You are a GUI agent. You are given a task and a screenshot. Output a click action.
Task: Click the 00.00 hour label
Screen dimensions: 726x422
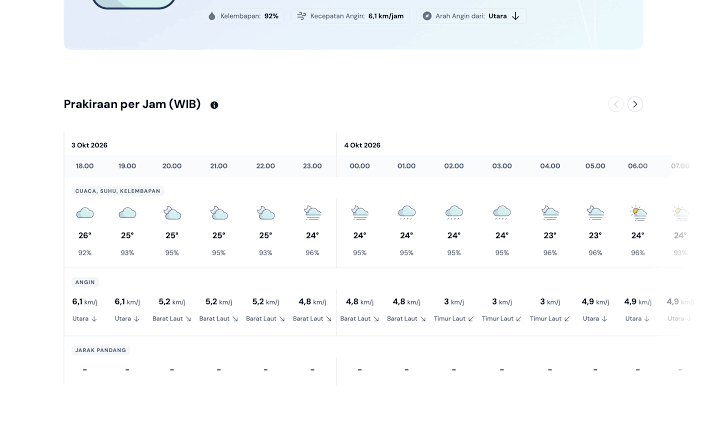click(x=360, y=166)
